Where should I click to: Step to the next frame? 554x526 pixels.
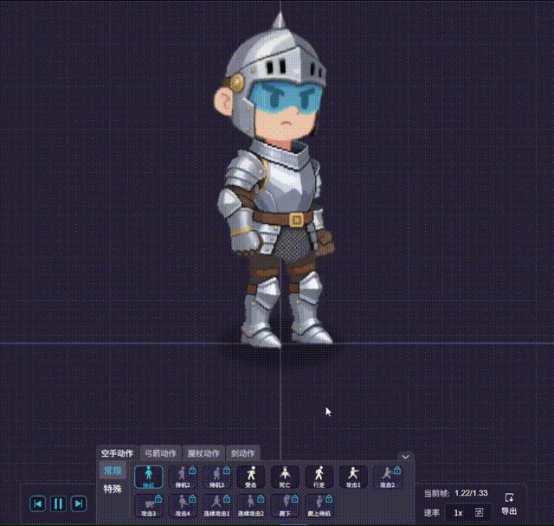click(79, 504)
